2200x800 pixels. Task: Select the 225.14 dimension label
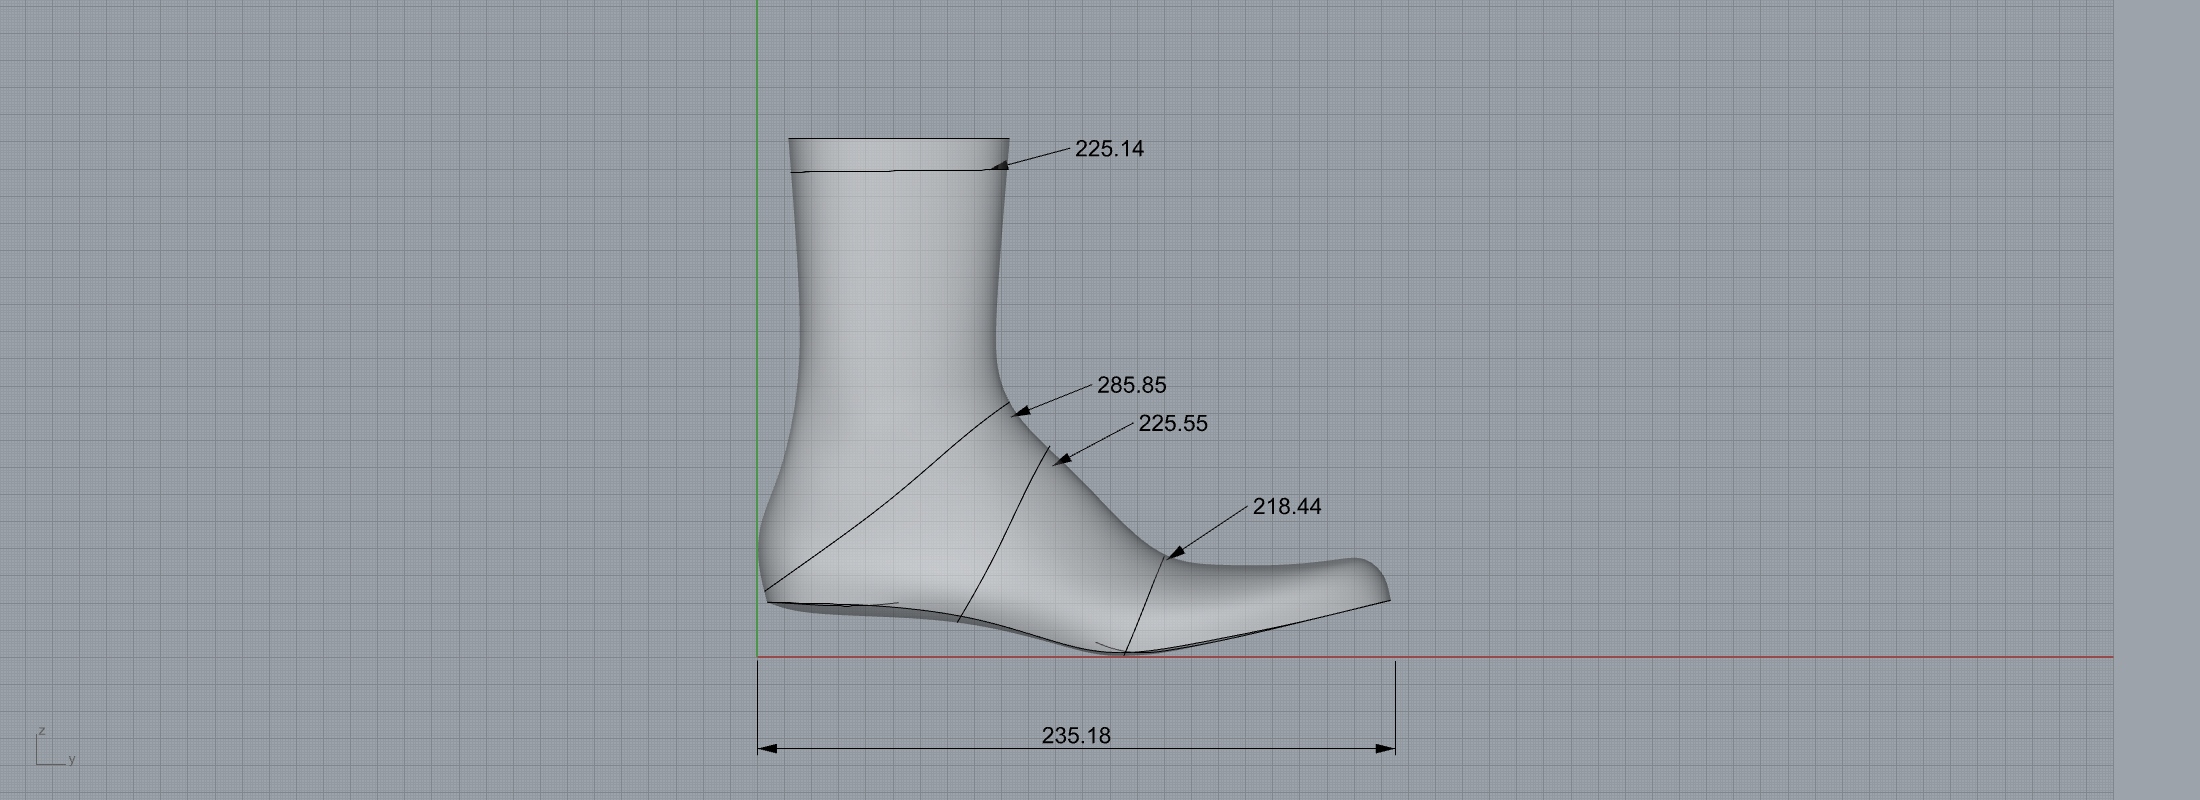(x=1109, y=149)
